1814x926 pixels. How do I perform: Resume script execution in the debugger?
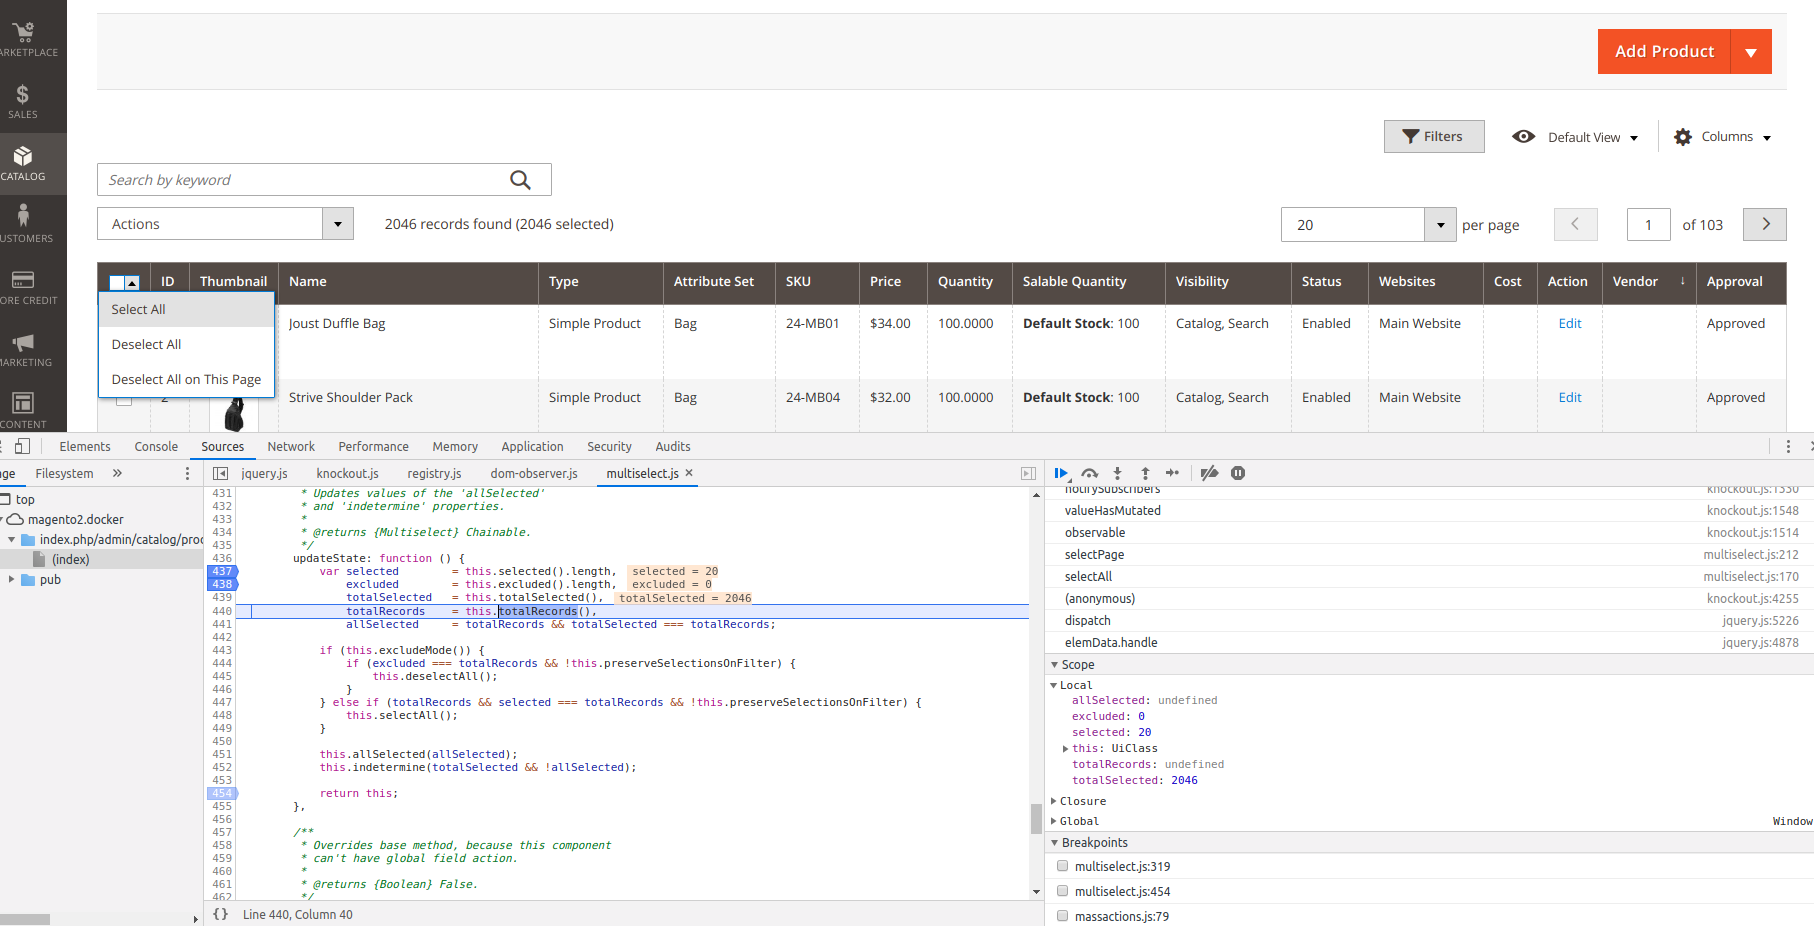tap(1062, 473)
